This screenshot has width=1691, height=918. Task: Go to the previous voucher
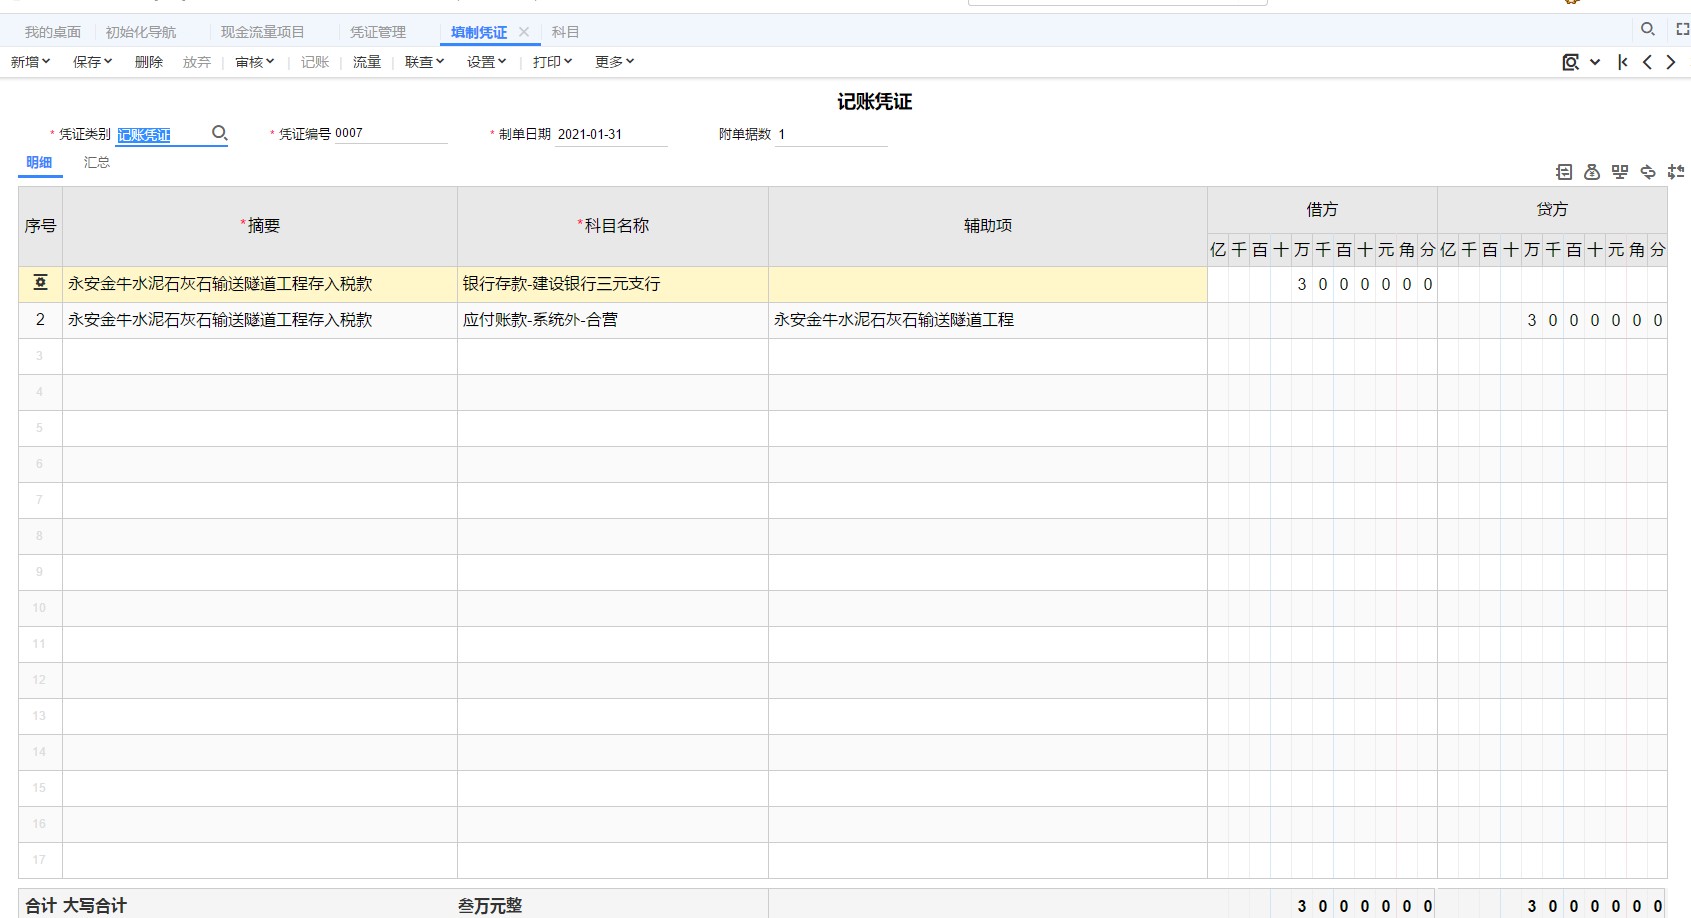(1647, 62)
